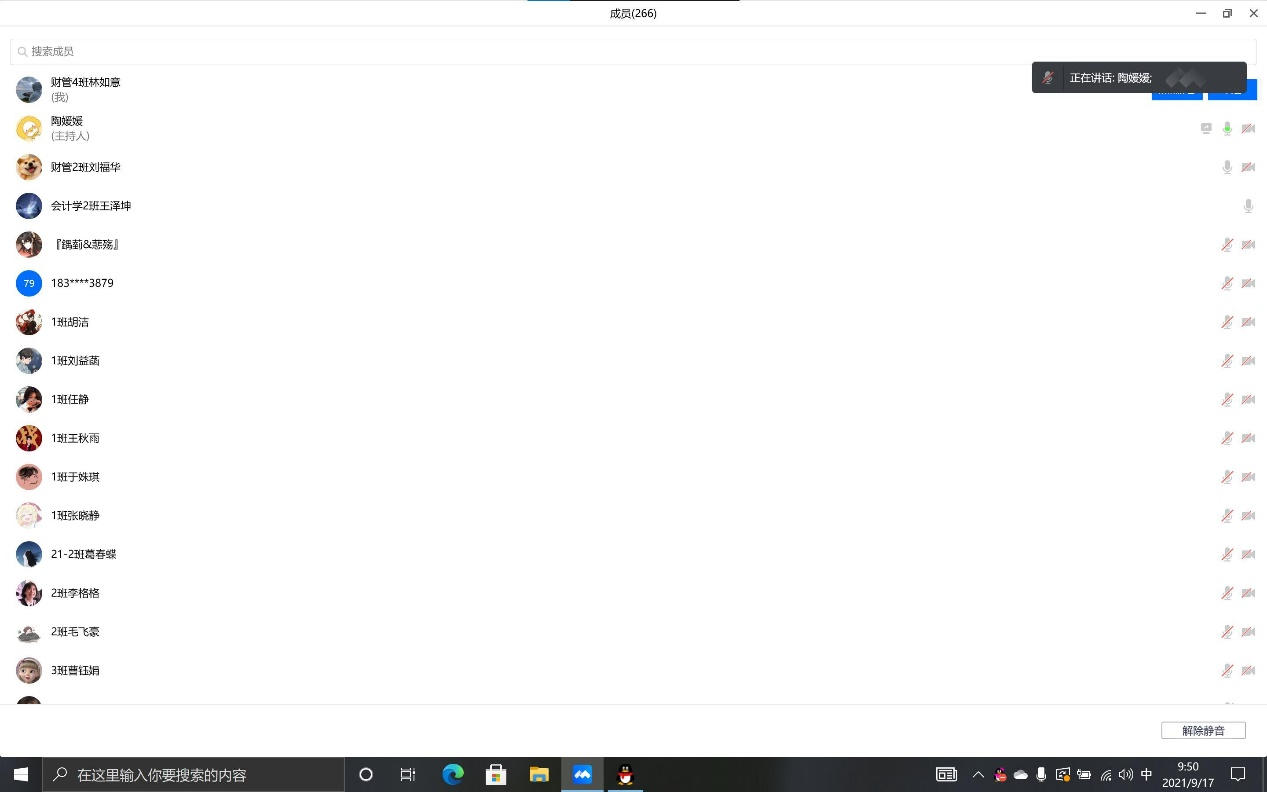The height and width of the screenshot is (792, 1267).
Task: Select member 1班王秋雨 in the list
Action: pyautogui.click(x=76, y=438)
